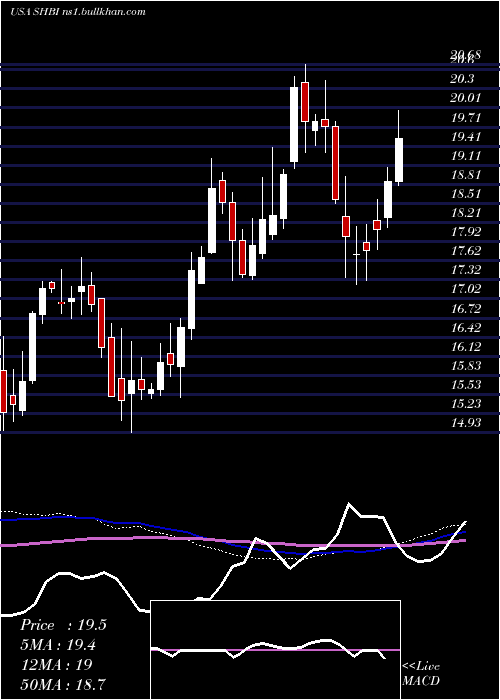The height and width of the screenshot is (700, 500).
Task: Click the 16.72 price axis label
Action: pos(466,308)
